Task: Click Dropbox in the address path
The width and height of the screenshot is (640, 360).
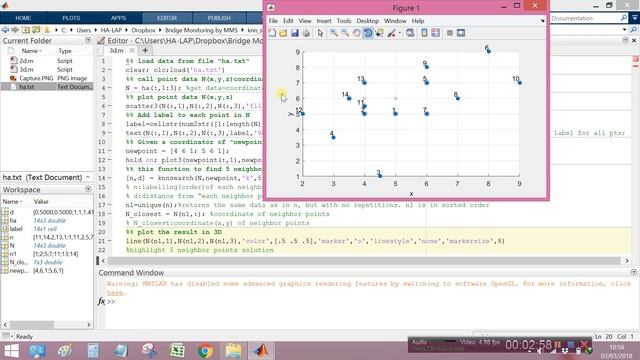Action: [143, 30]
